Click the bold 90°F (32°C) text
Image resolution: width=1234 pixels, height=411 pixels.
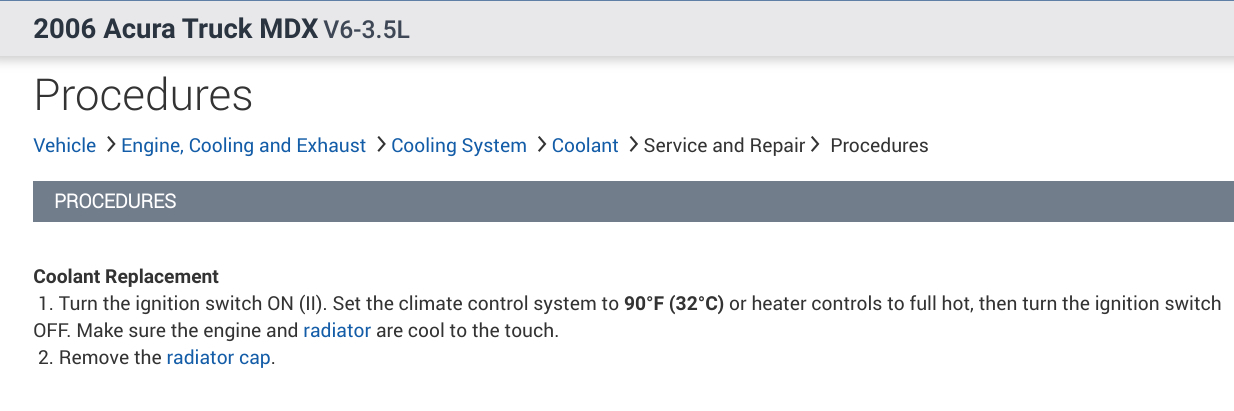pyautogui.click(x=673, y=304)
